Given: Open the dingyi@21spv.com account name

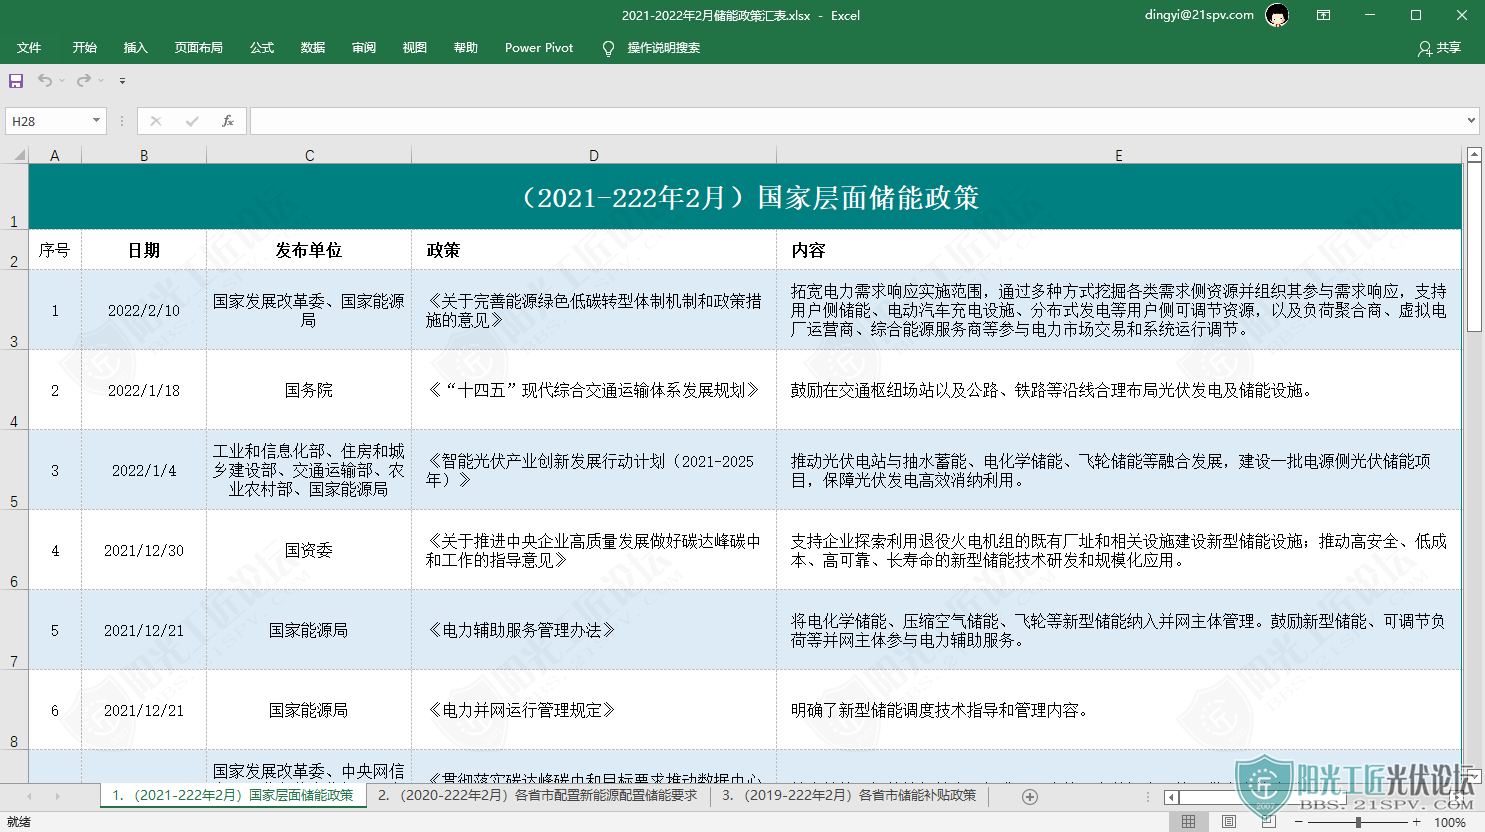Looking at the screenshot, I should pyautogui.click(x=1199, y=15).
